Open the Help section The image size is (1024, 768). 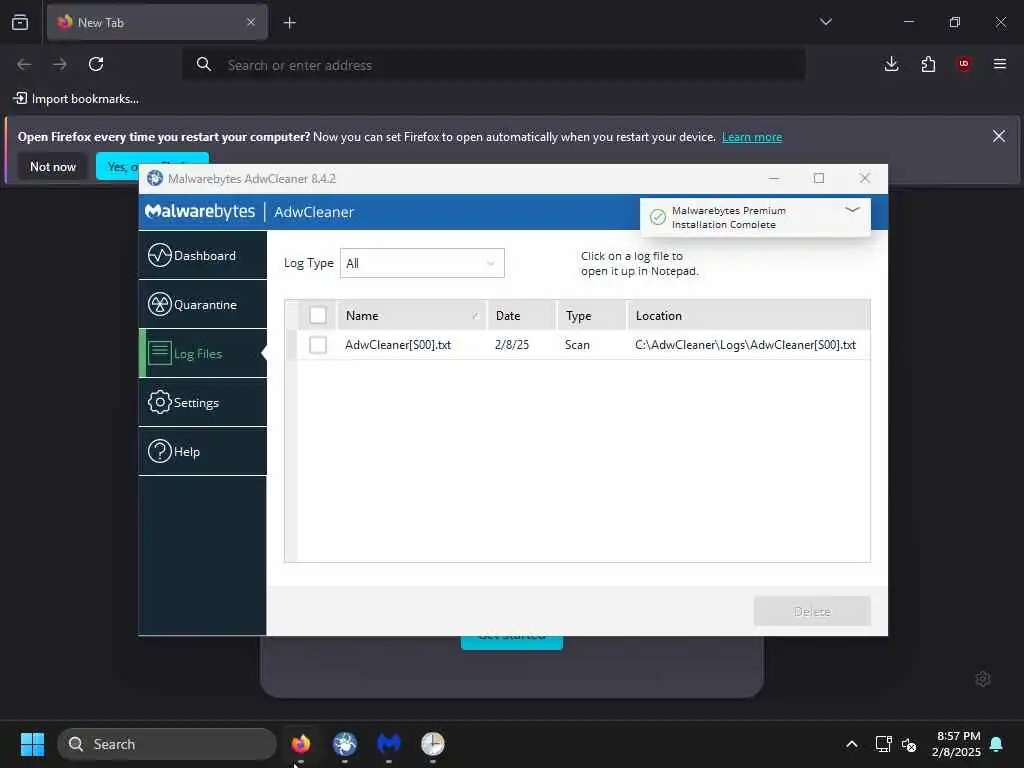[x=202, y=451]
